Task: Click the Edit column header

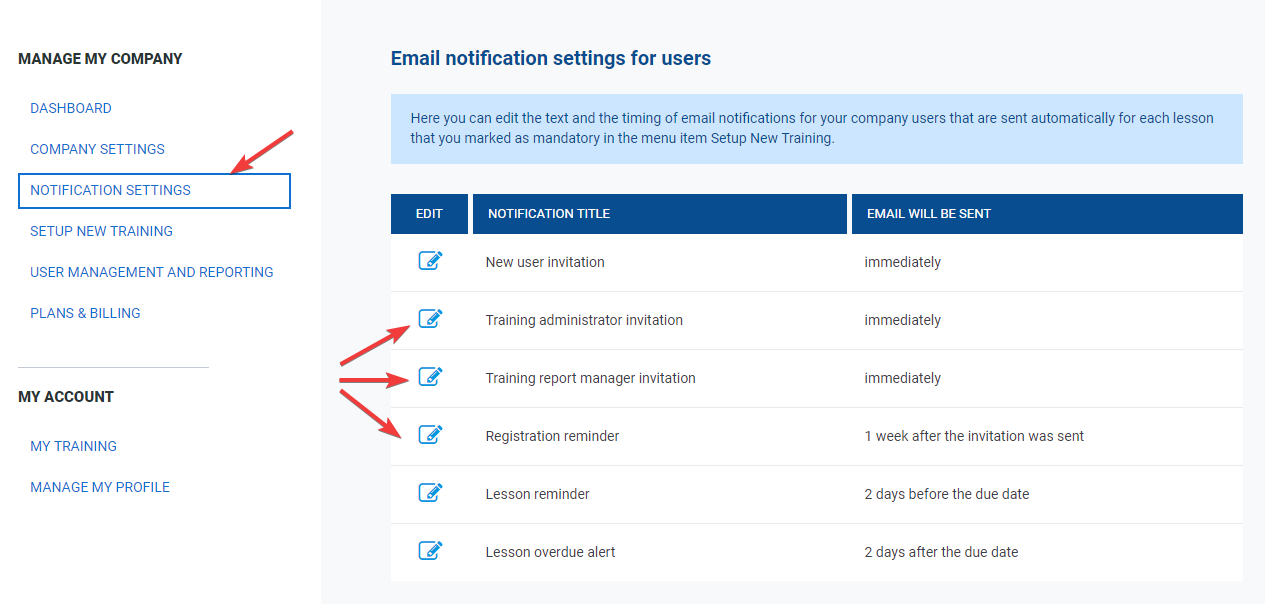Action: click(x=429, y=213)
